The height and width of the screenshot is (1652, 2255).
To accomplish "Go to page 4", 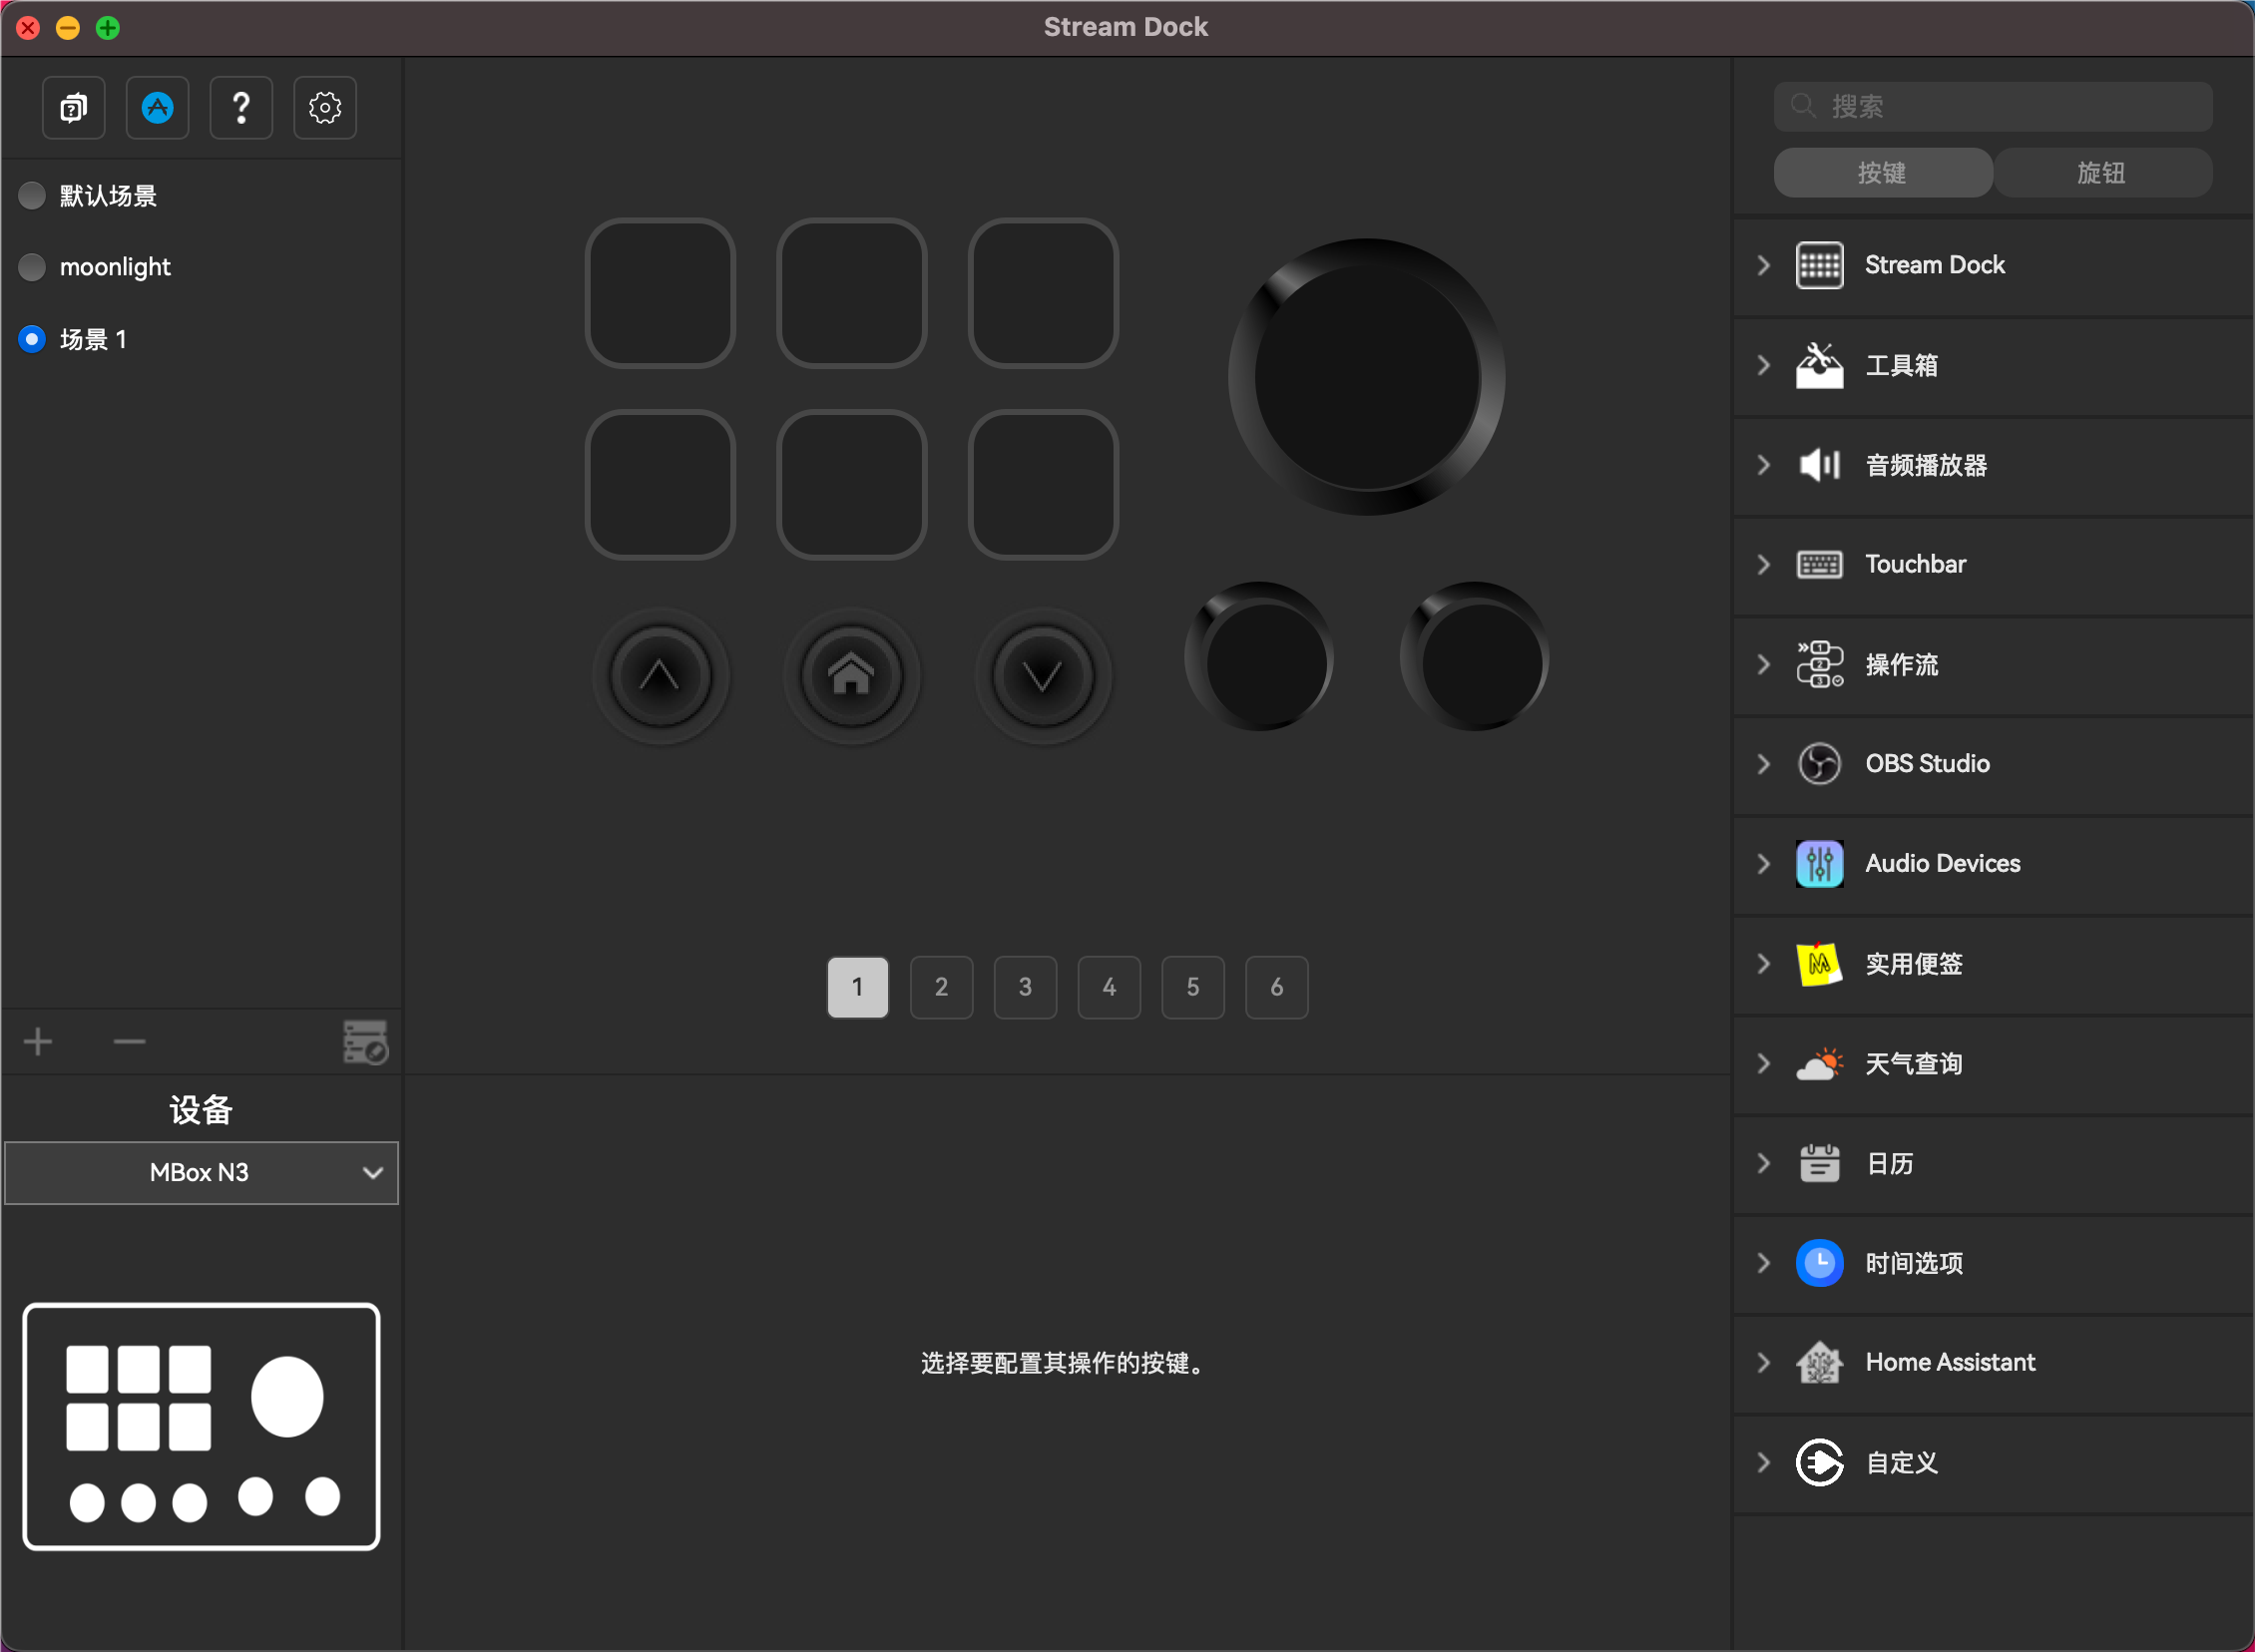I will pos(1109,987).
